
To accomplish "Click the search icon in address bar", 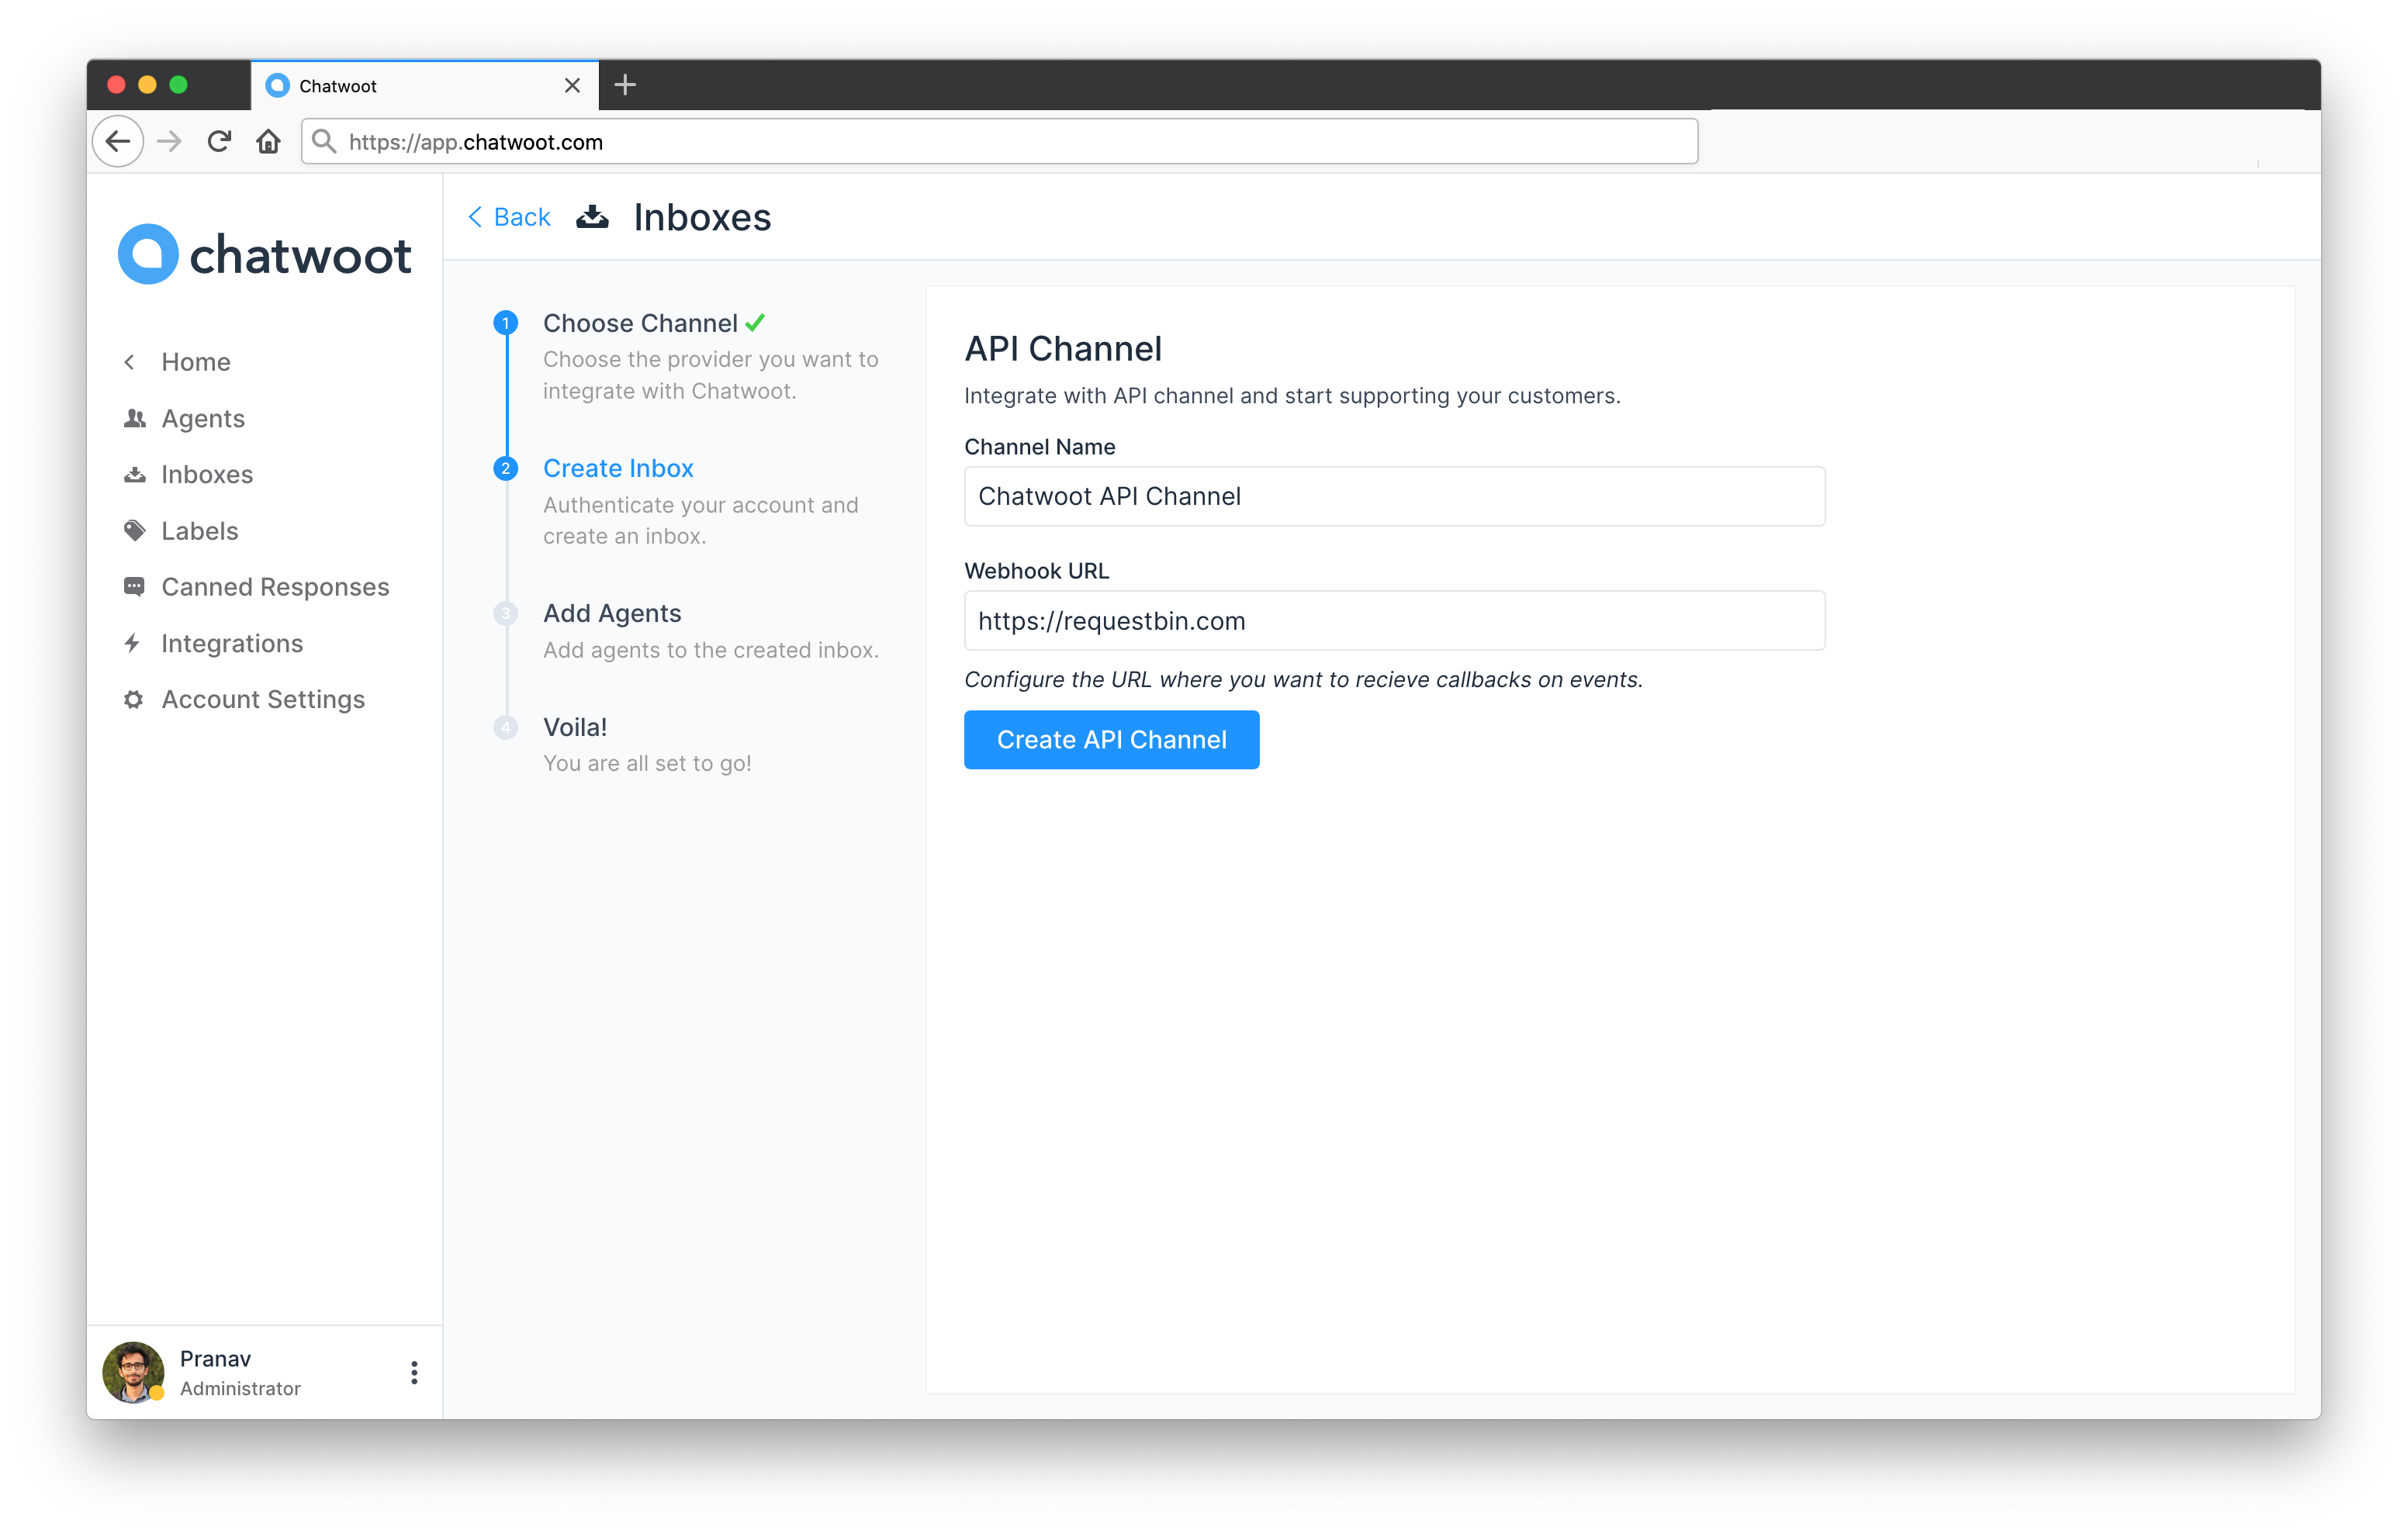I will click(324, 141).
